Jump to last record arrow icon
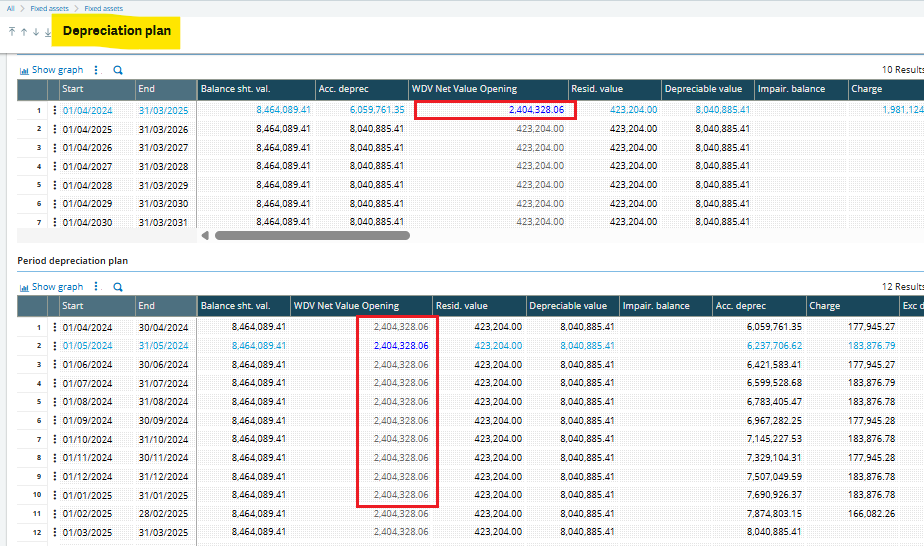This screenshot has width=924, height=546. [x=47, y=32]
